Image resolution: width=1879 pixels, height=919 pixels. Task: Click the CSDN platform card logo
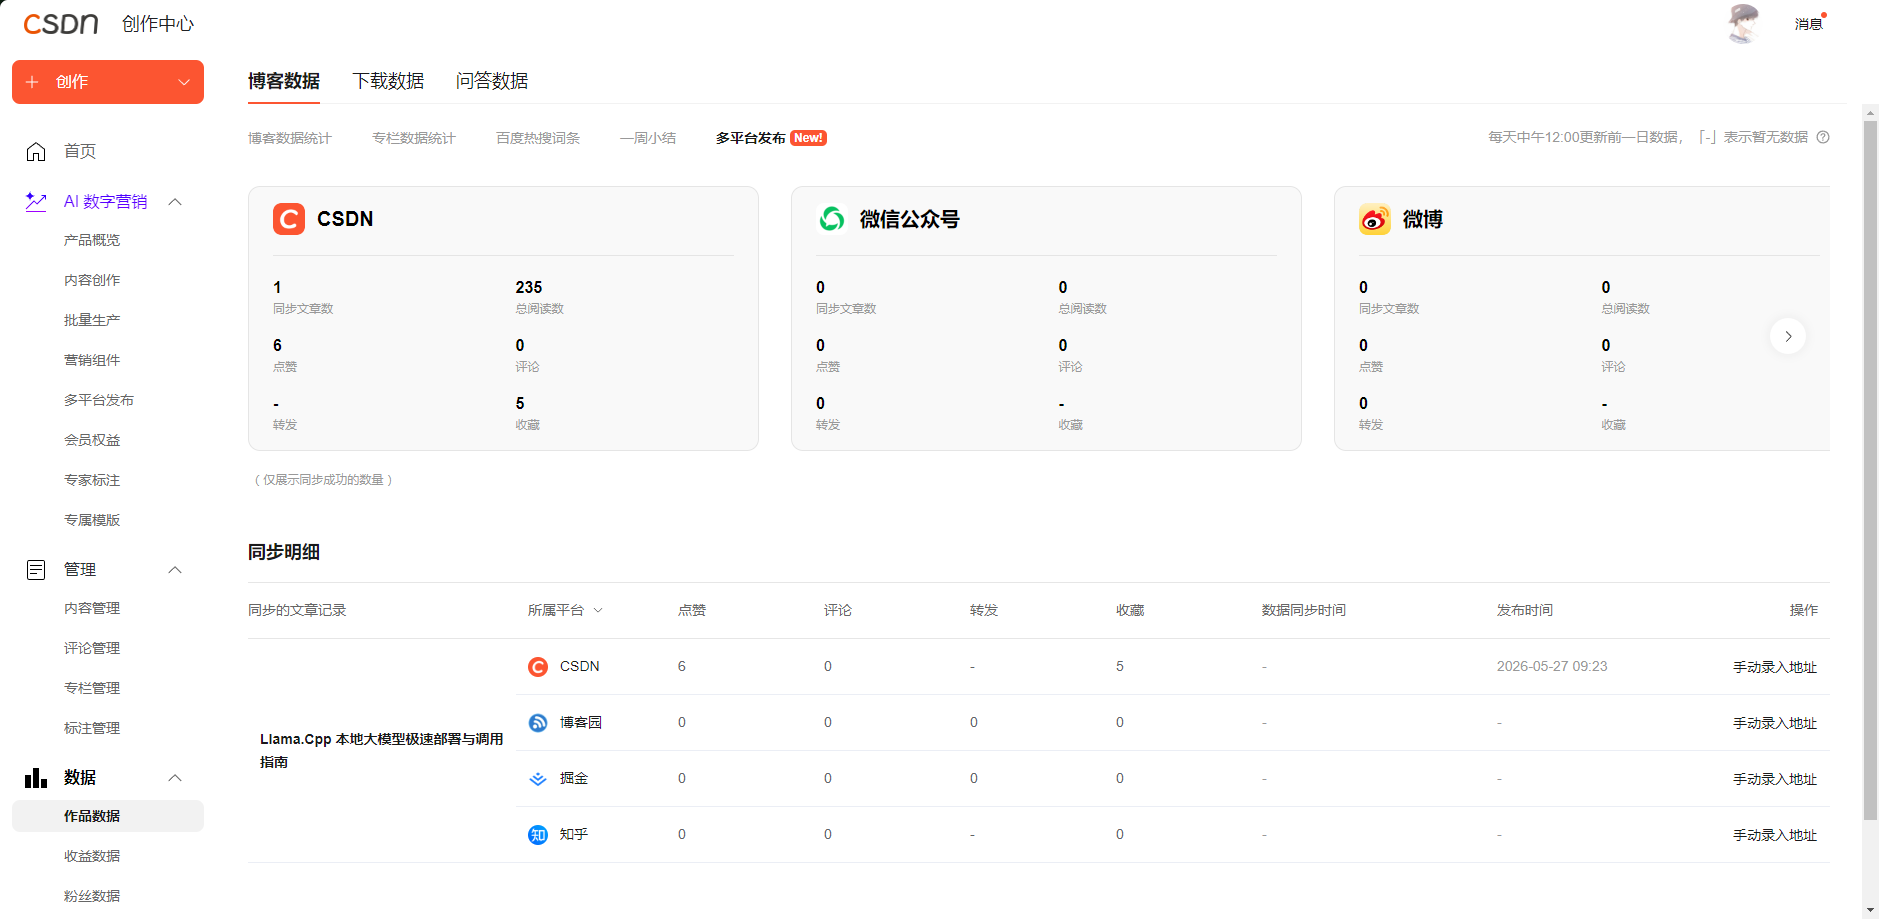(289, 219)
